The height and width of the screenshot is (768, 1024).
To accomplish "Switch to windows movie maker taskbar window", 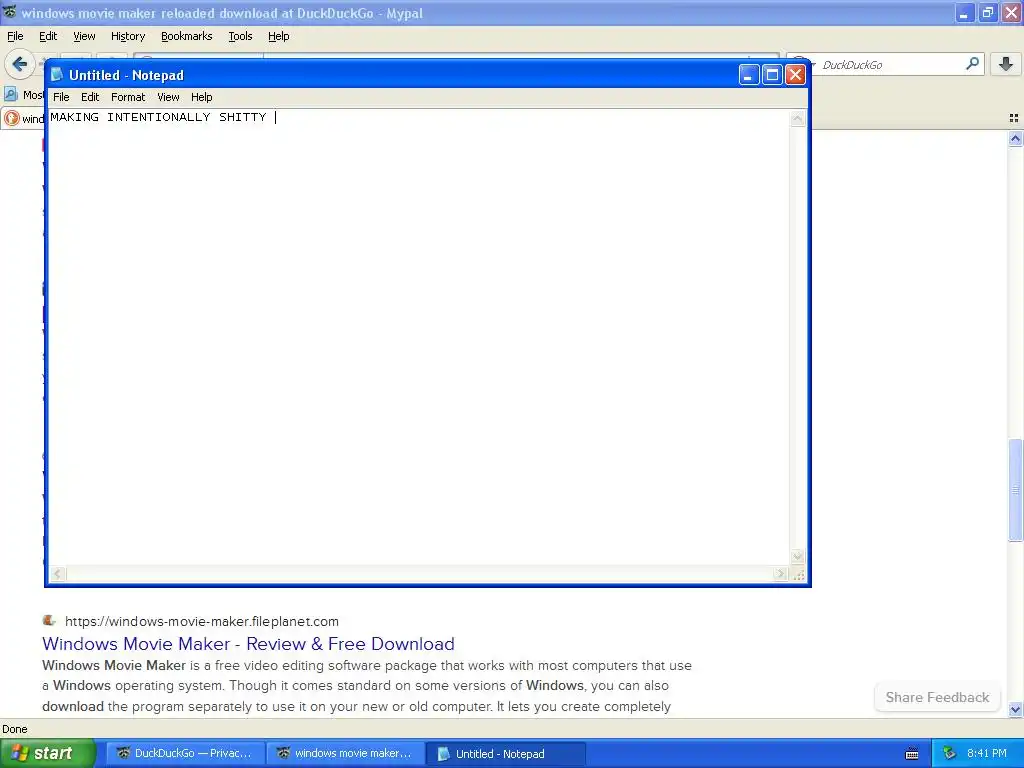I will pos(345,754).
